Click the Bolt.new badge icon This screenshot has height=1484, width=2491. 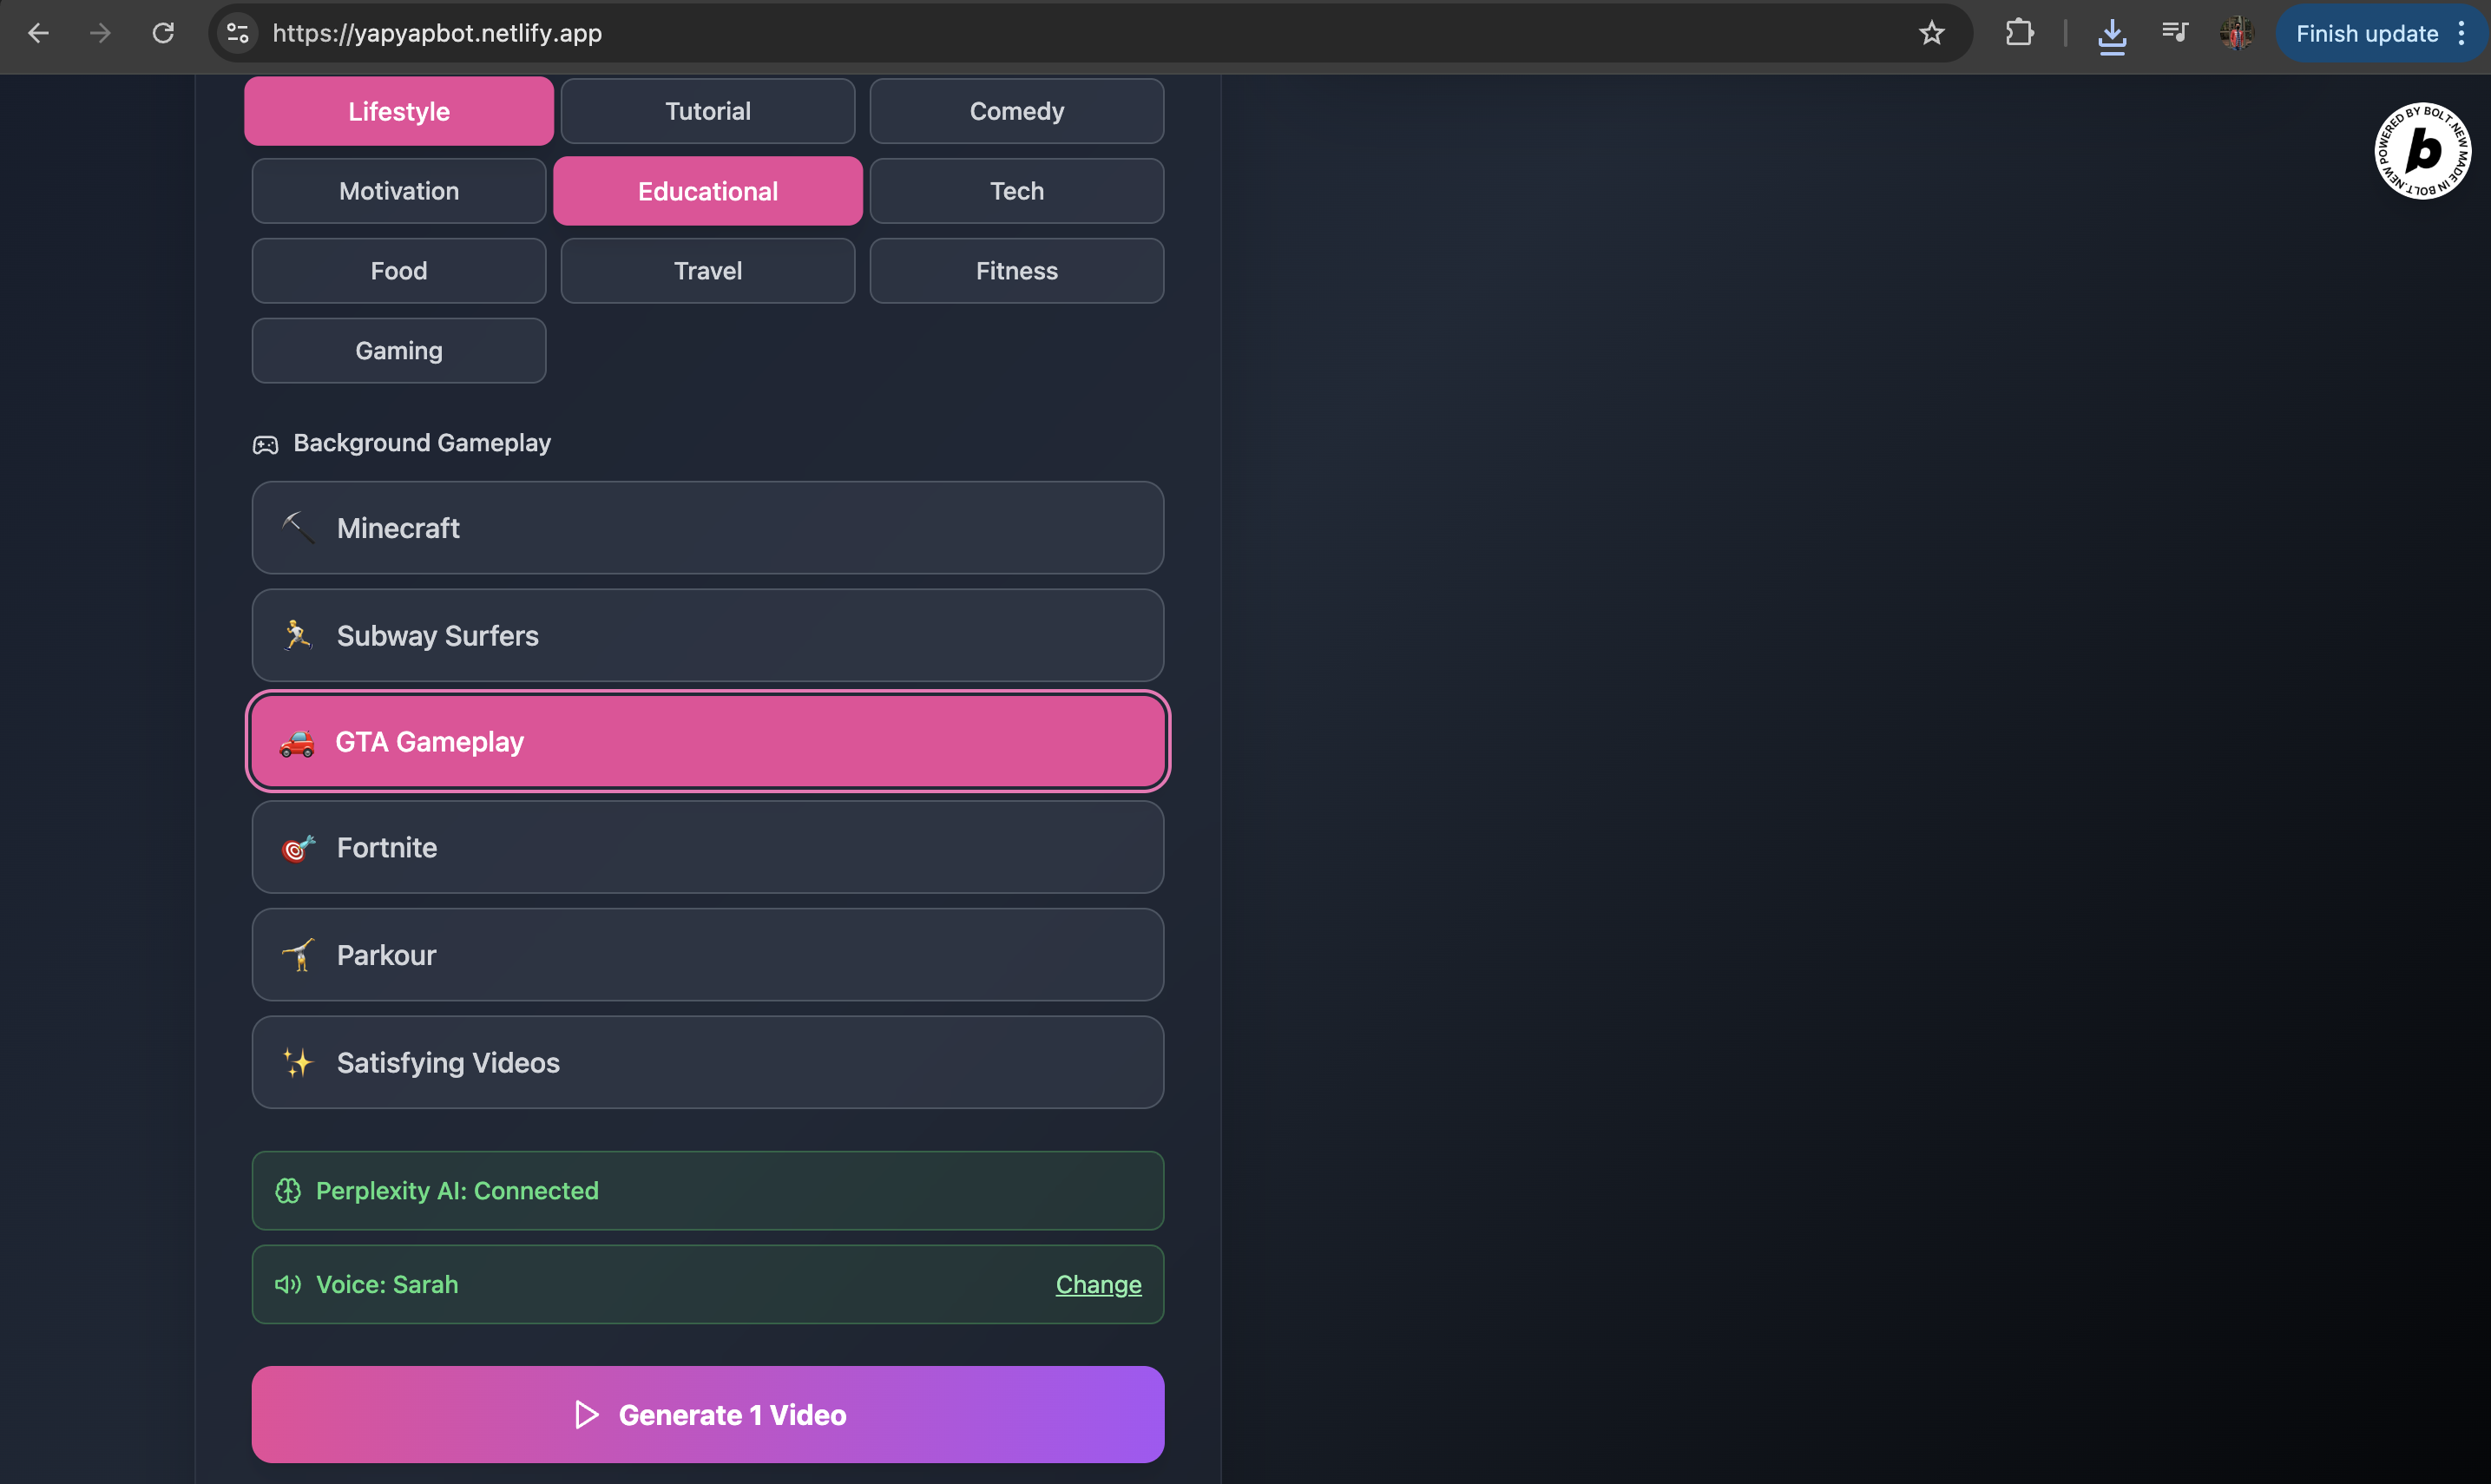coord(2422,151)
